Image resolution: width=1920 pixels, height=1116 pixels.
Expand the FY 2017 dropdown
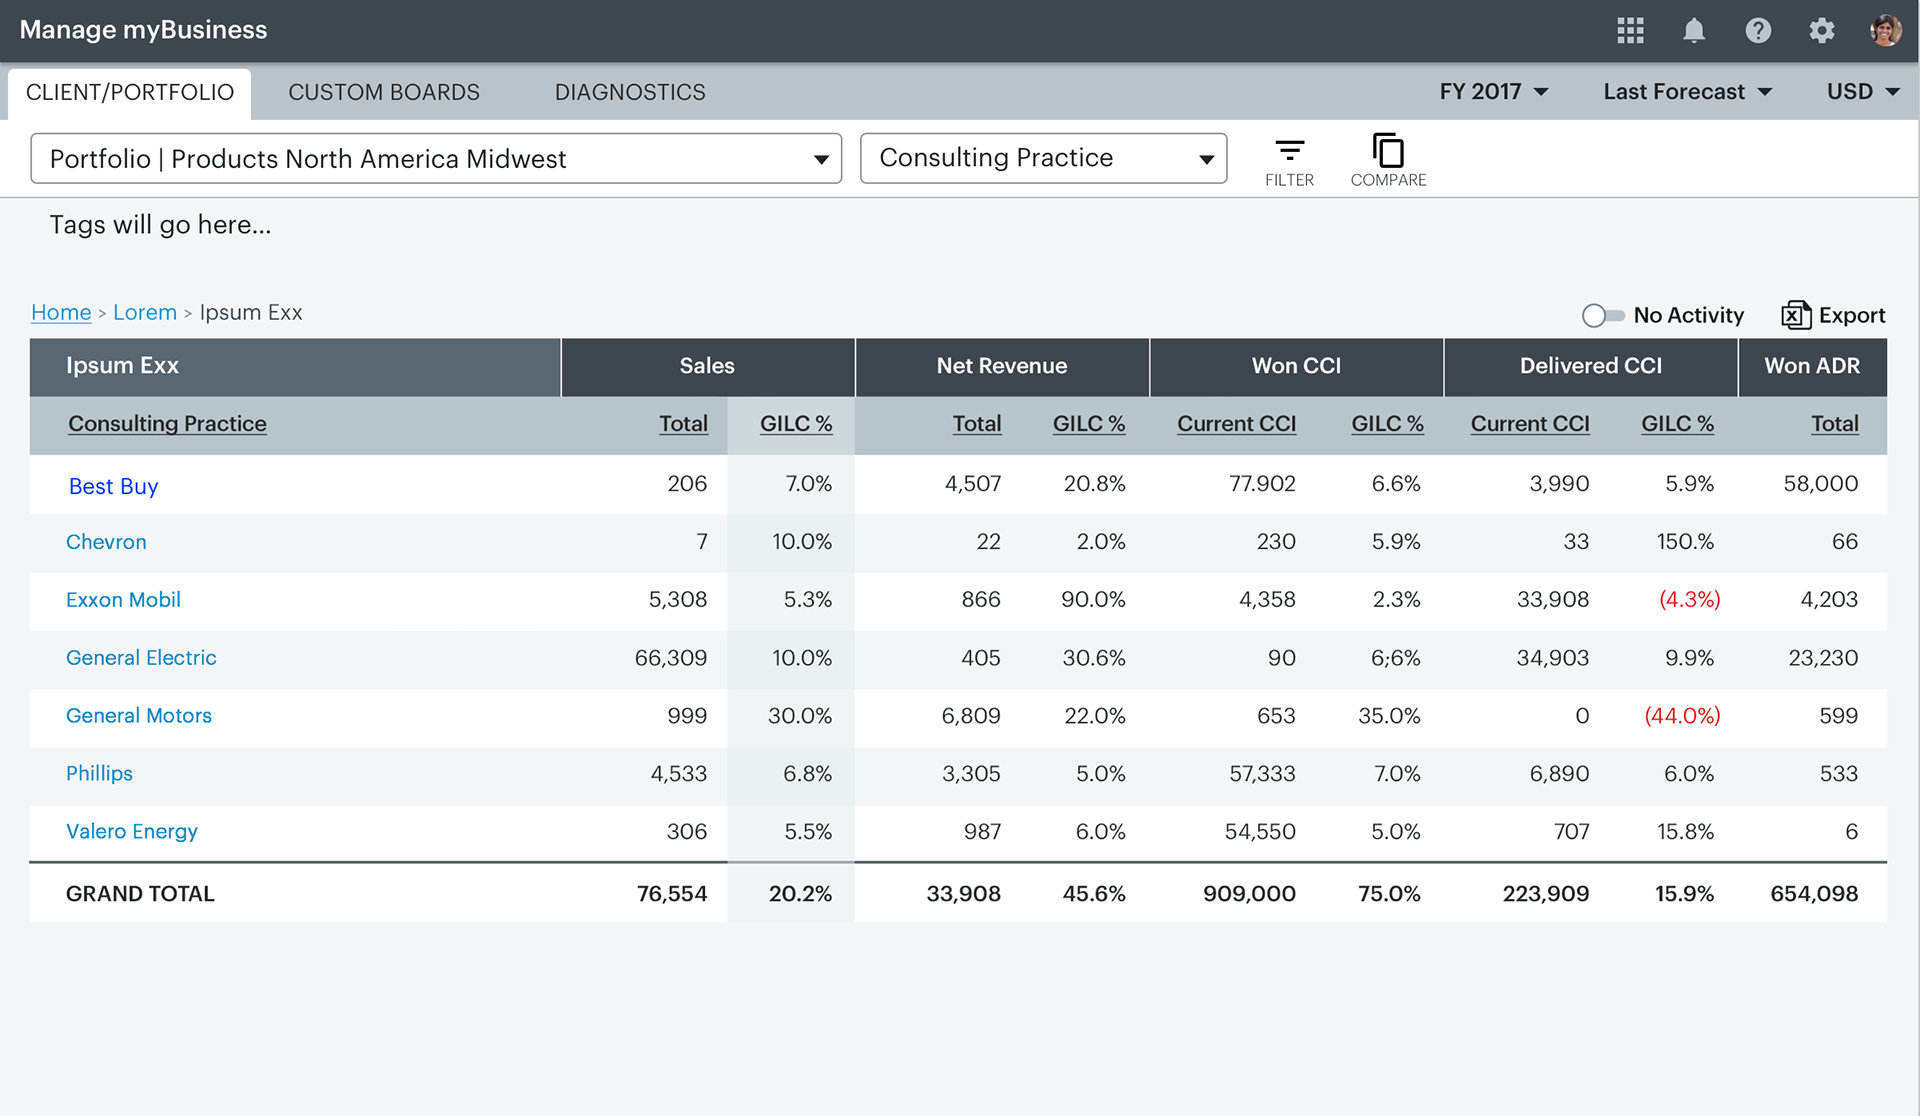click(x=1494, y=92)
